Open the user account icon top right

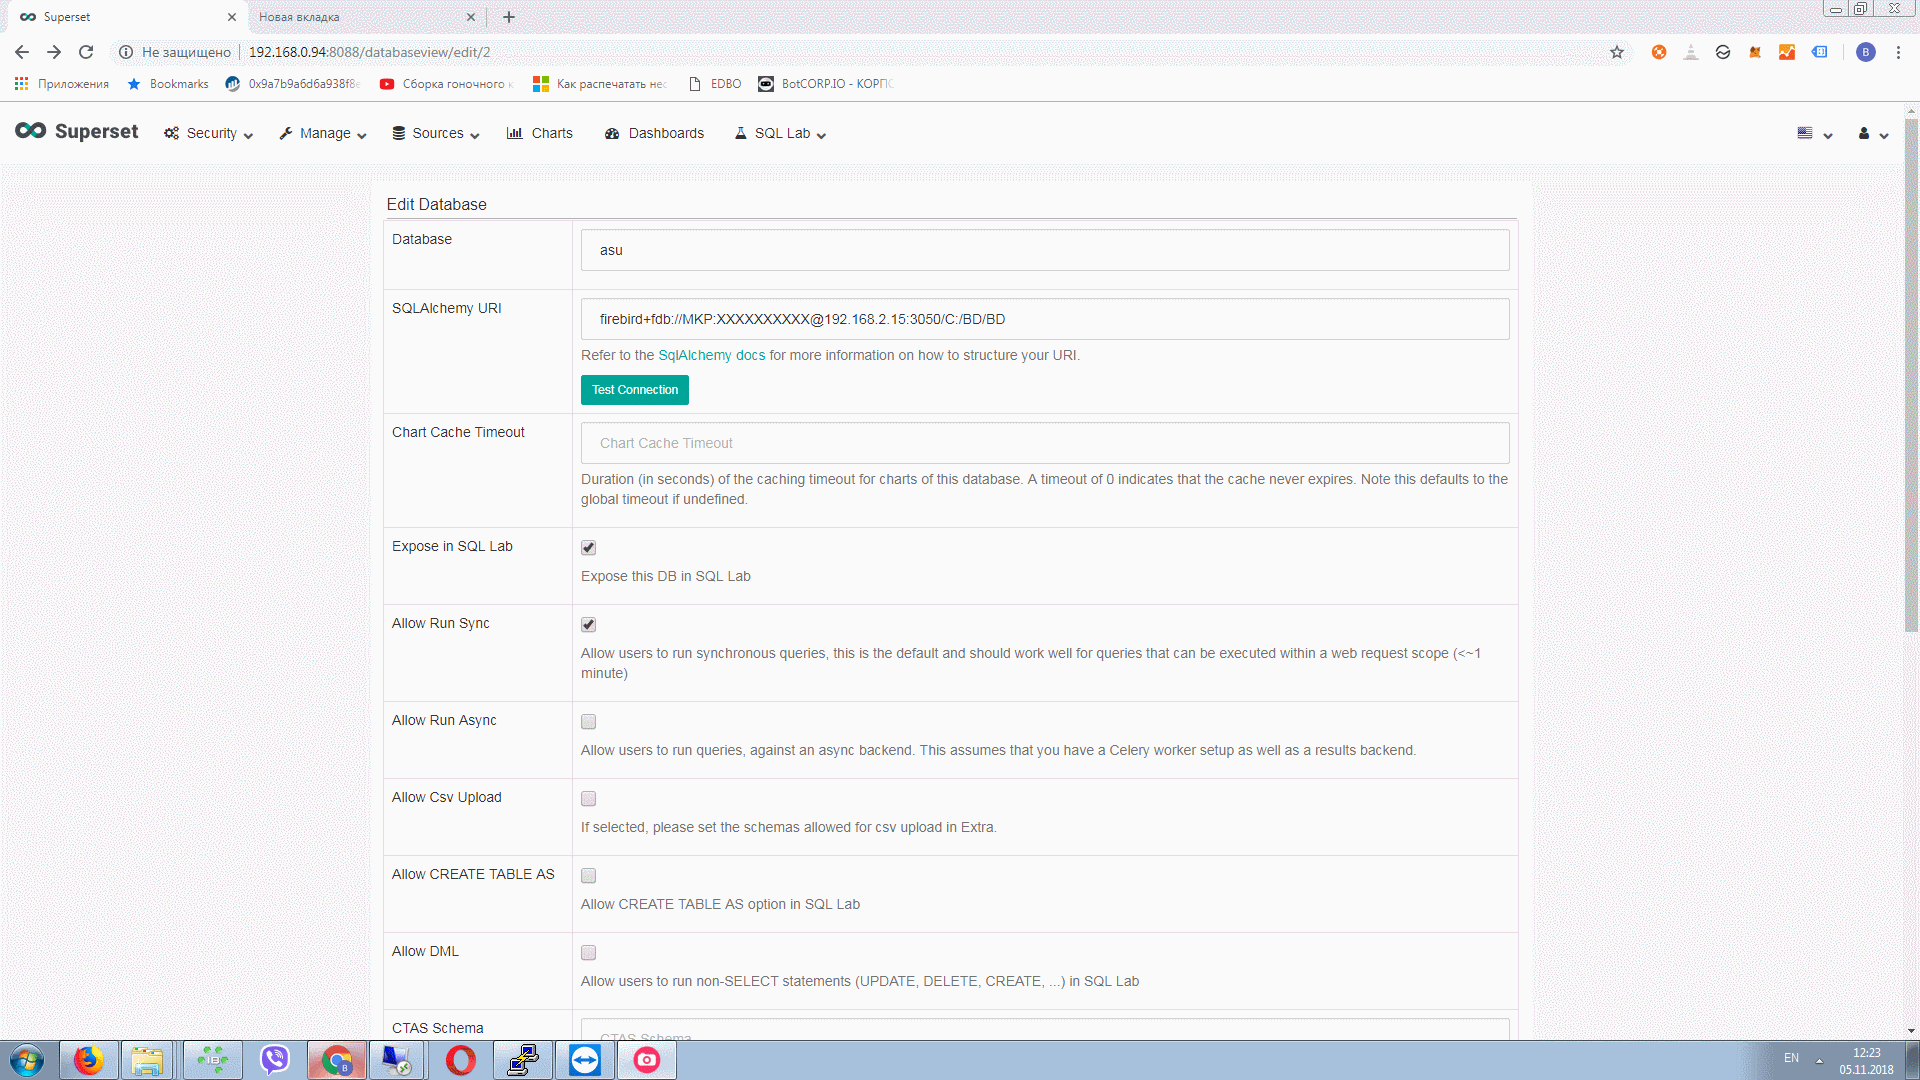click(1864, 133)
